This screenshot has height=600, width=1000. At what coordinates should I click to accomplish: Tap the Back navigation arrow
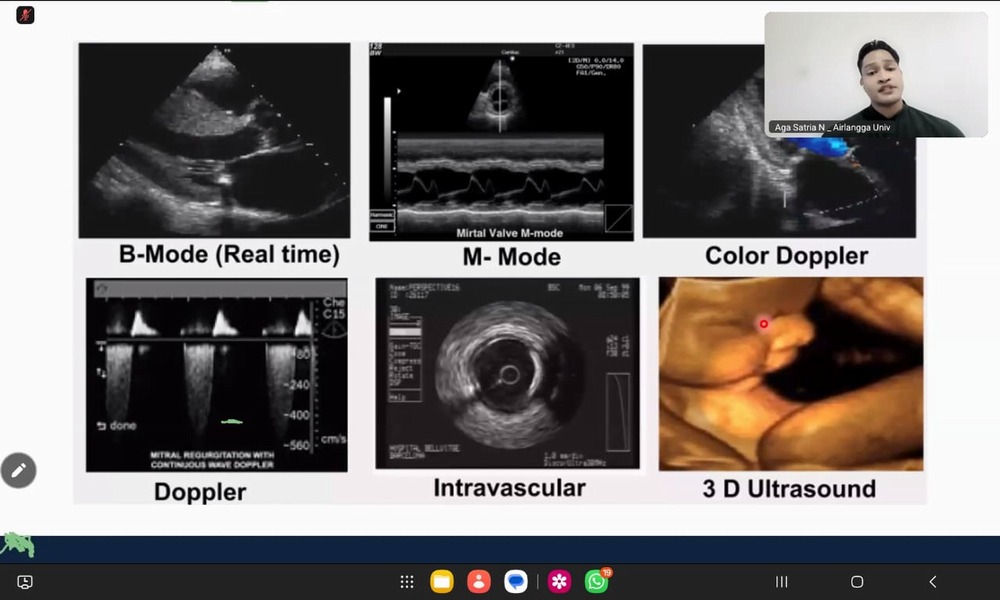click(932, 582)
